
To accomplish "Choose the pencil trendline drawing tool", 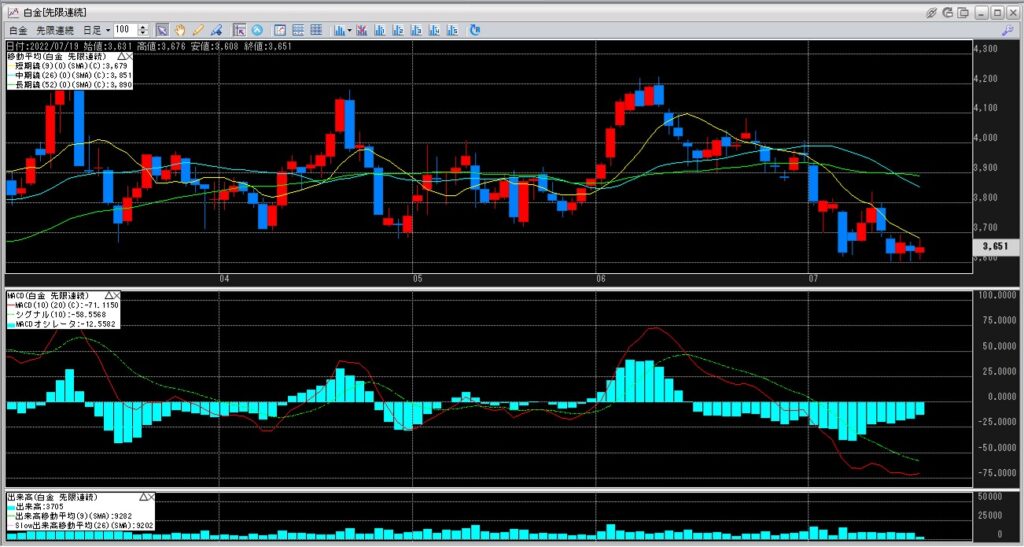I will point(198,30).
